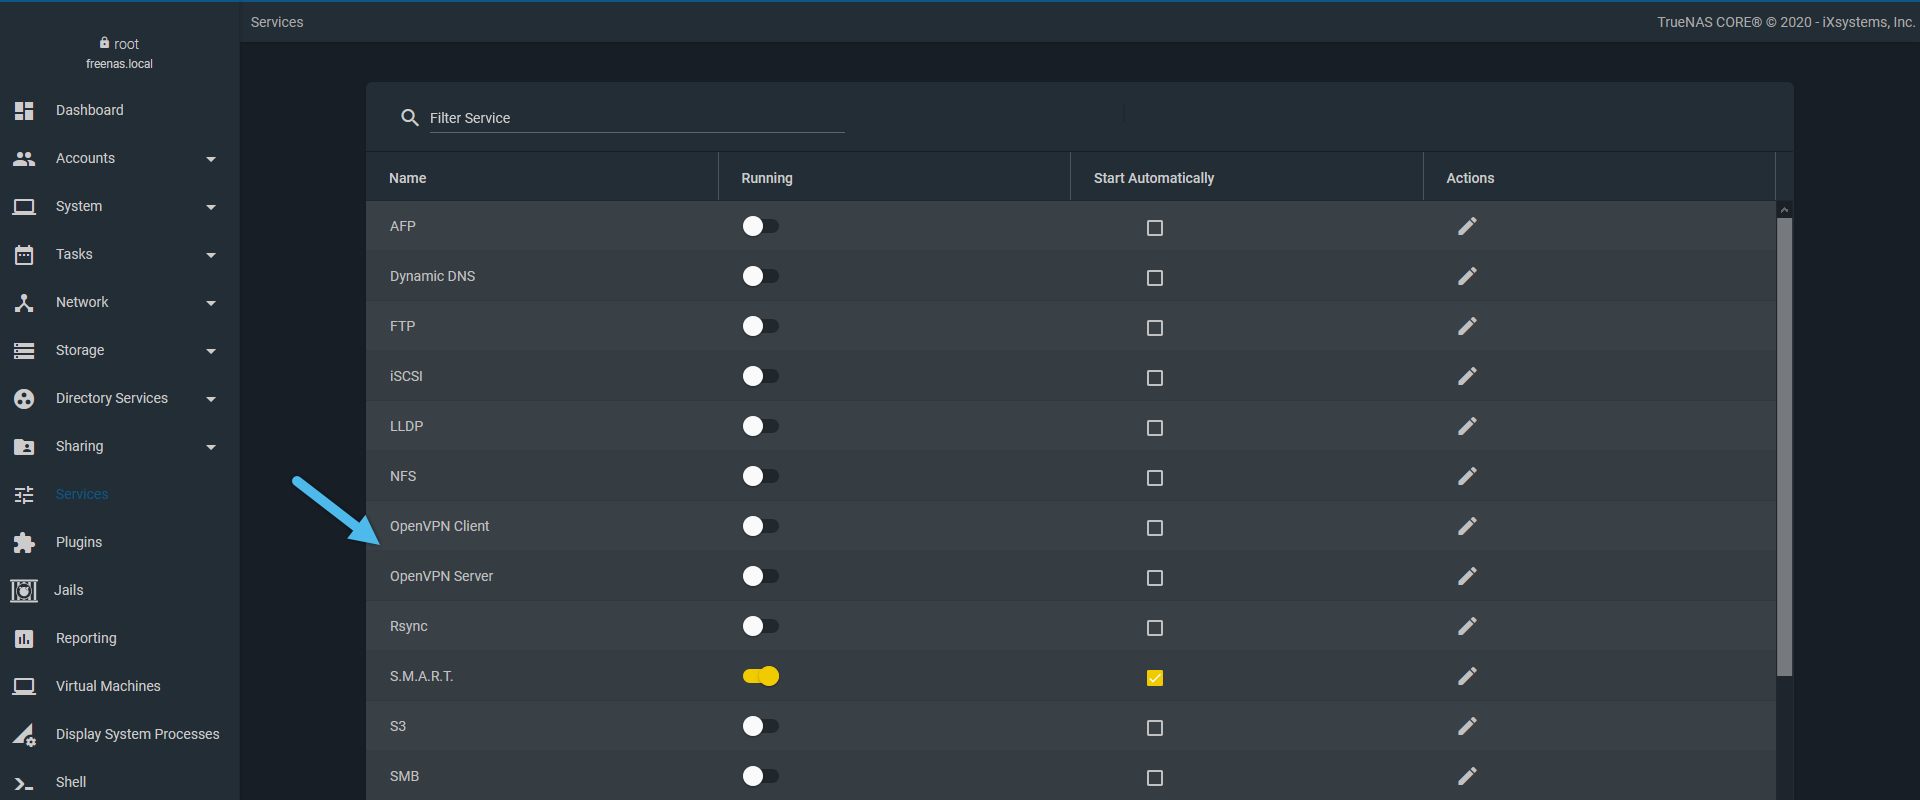Enable Start Automatically checkbox for SMB

tap(1155, 778)
